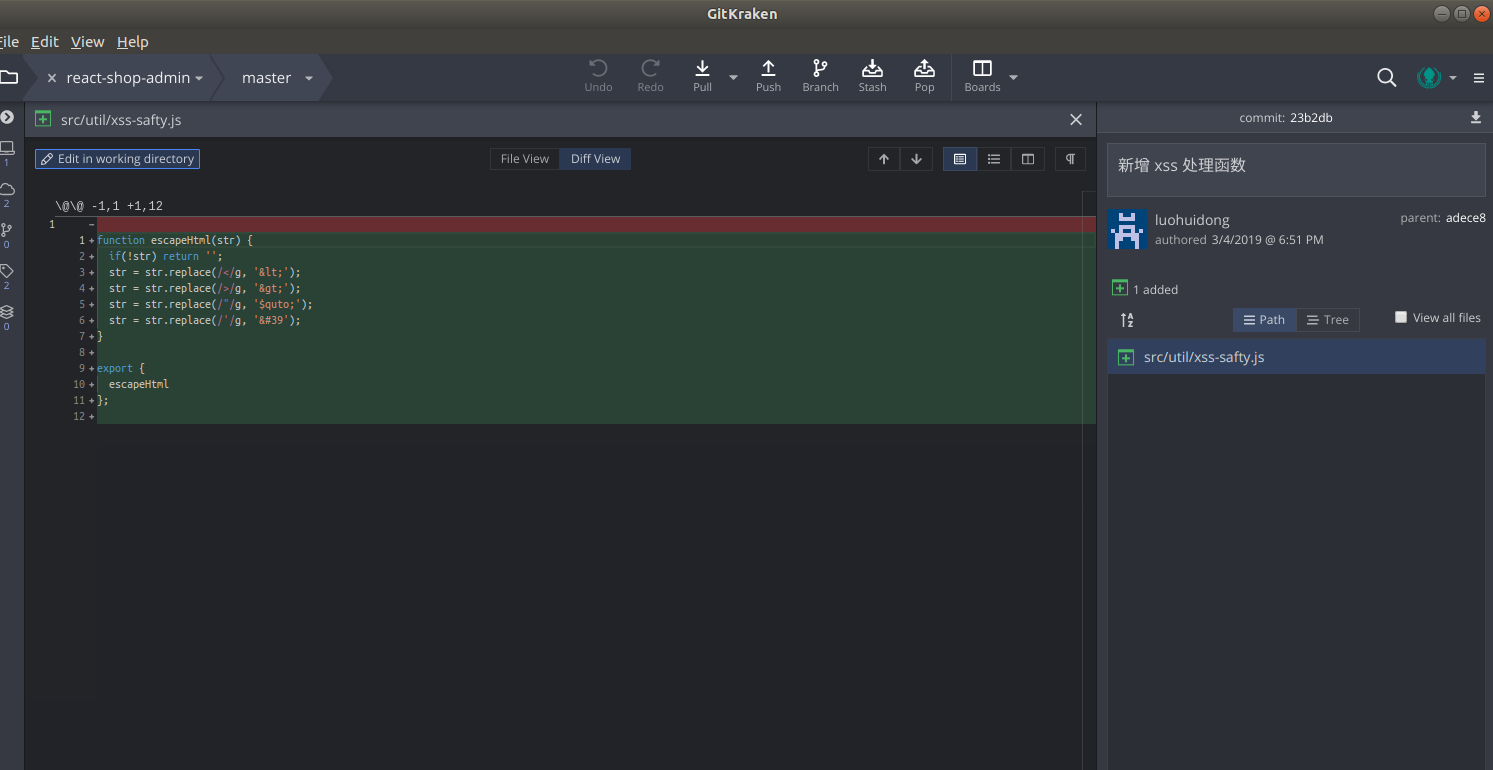Jump to next change with down arrow
The height and width of the screenshot is (770, 1493).
tap(916, 159)
